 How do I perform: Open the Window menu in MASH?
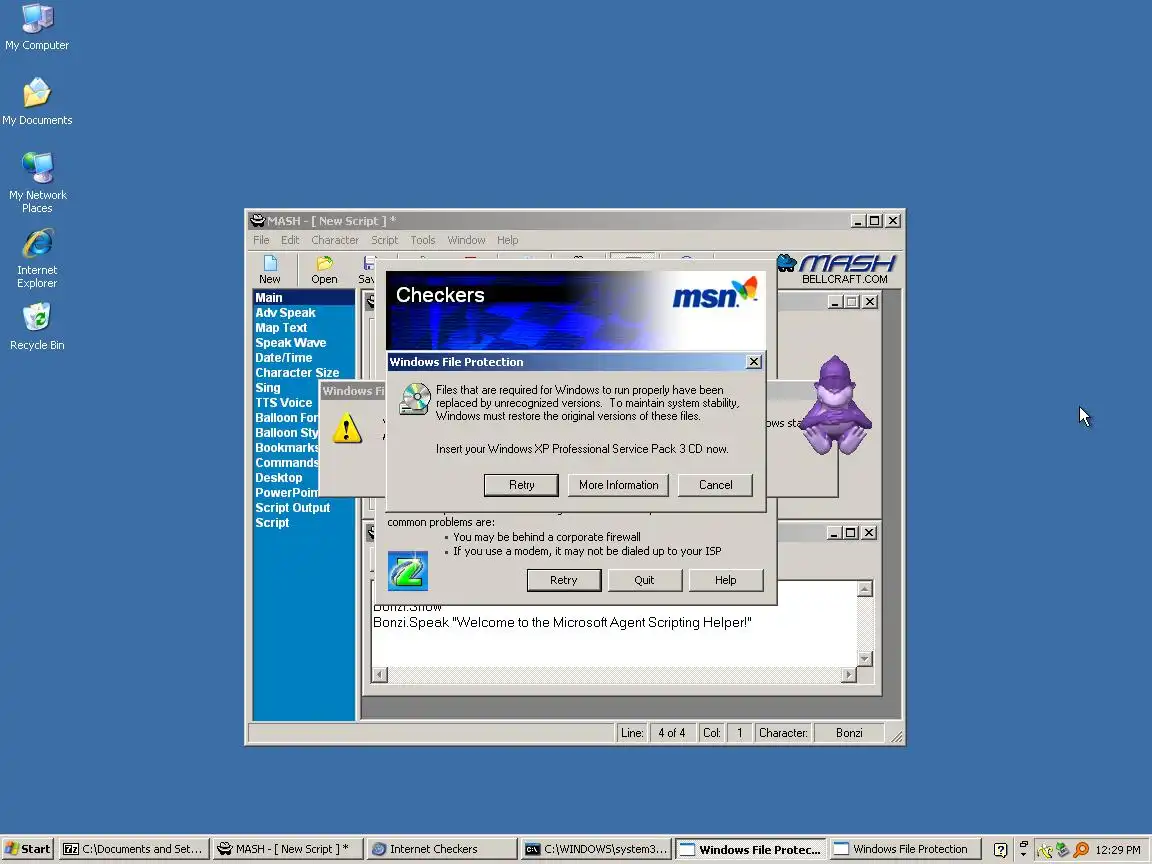click(467, 240)
